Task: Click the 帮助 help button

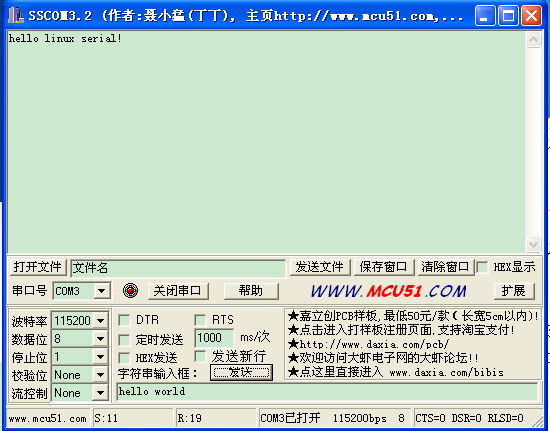Action: (251, 291)
